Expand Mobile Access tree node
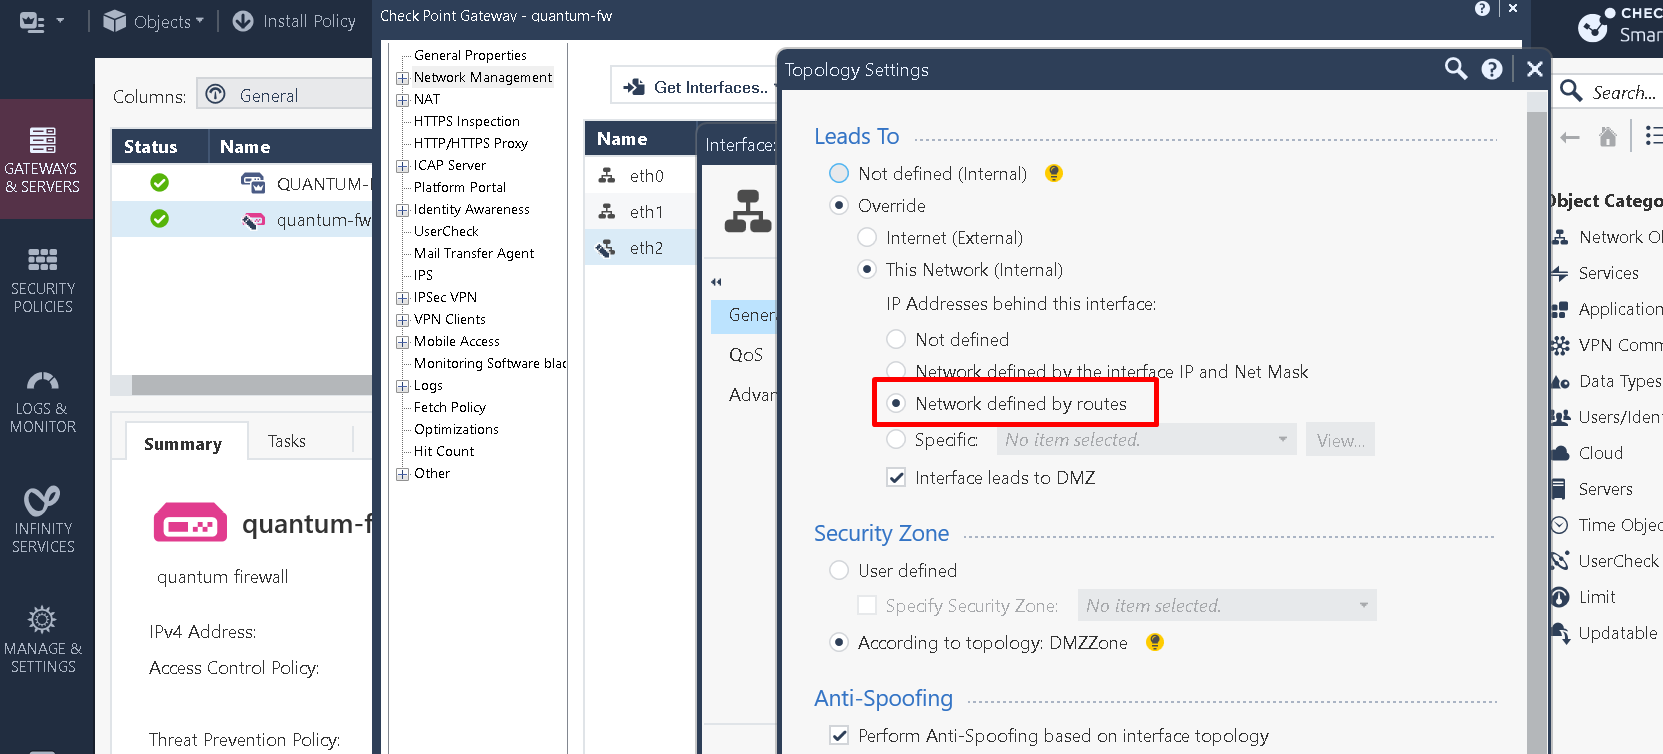 click(x=402, y=342)
